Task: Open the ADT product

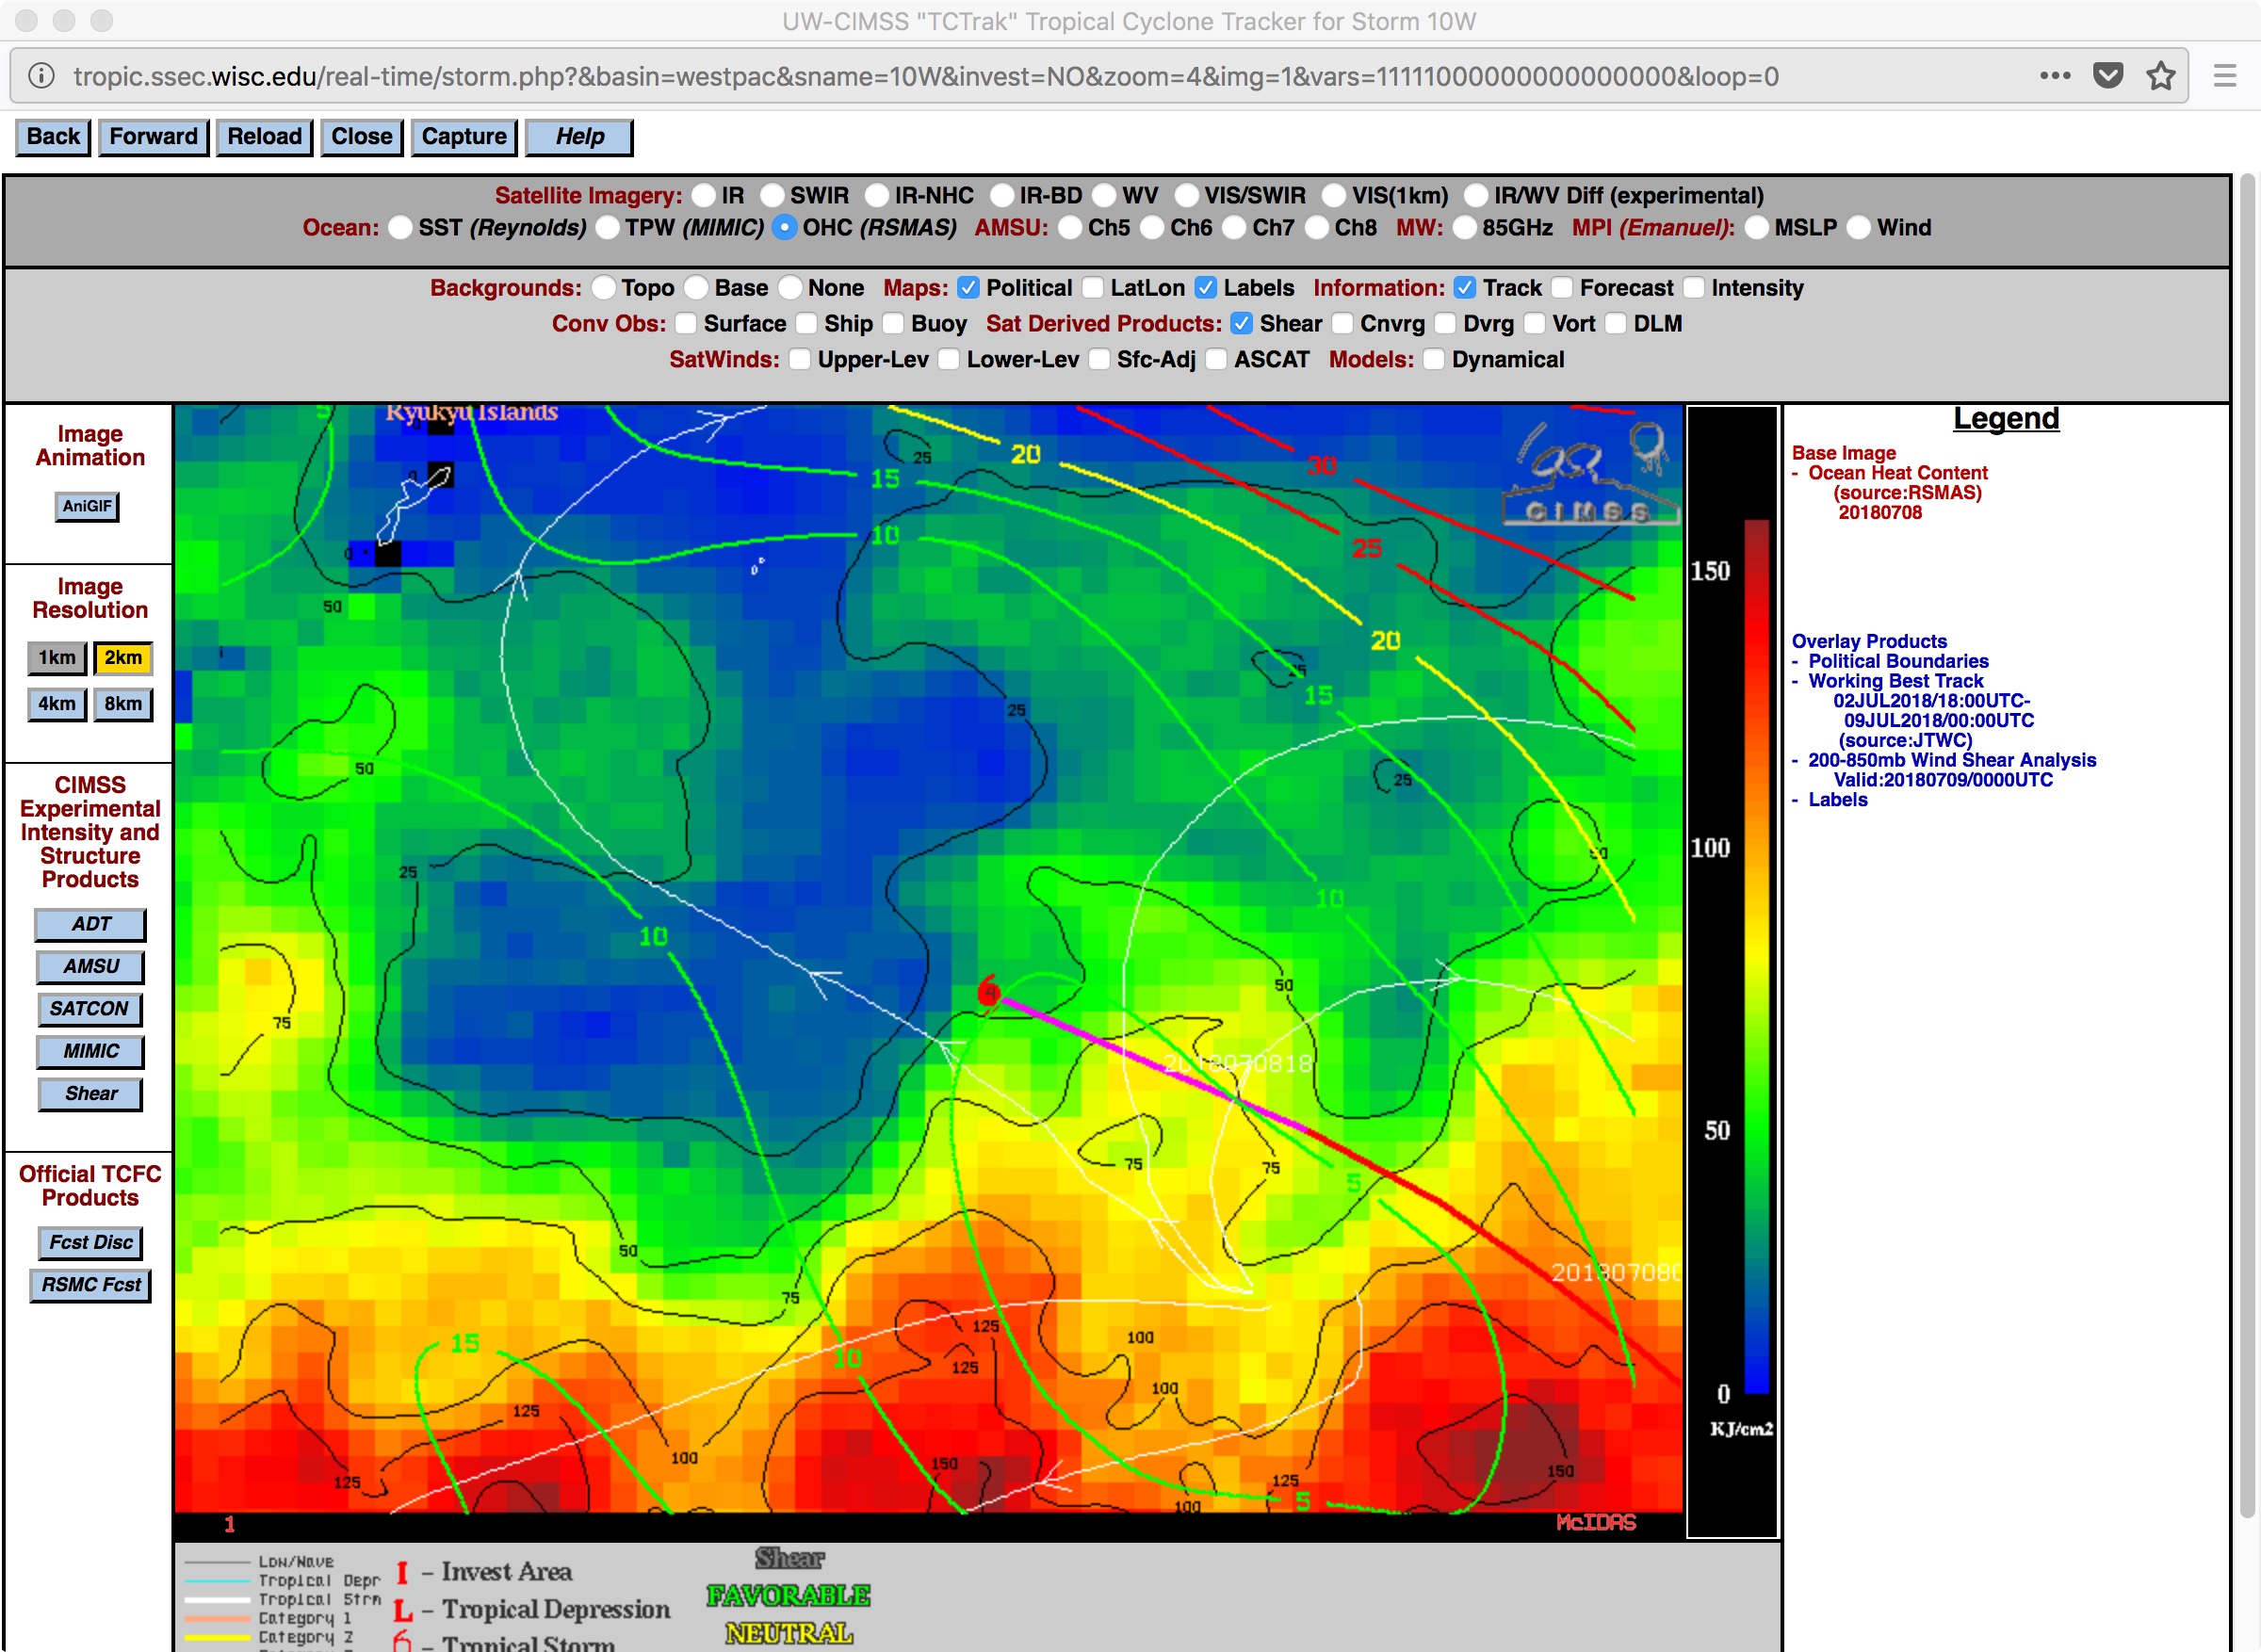Action: [90, 925]
